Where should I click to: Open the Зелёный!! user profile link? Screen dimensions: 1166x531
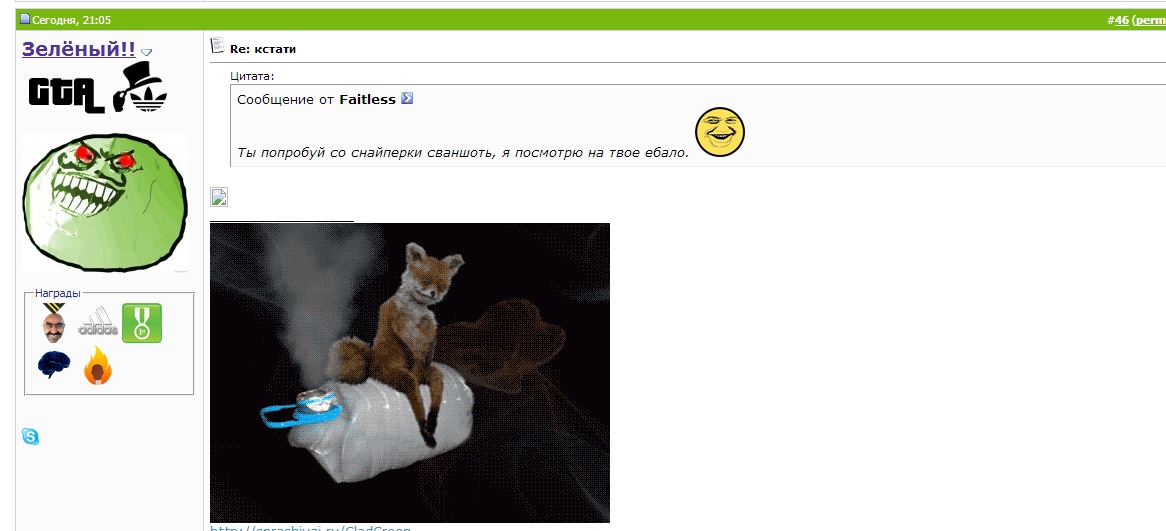[79, 49]
